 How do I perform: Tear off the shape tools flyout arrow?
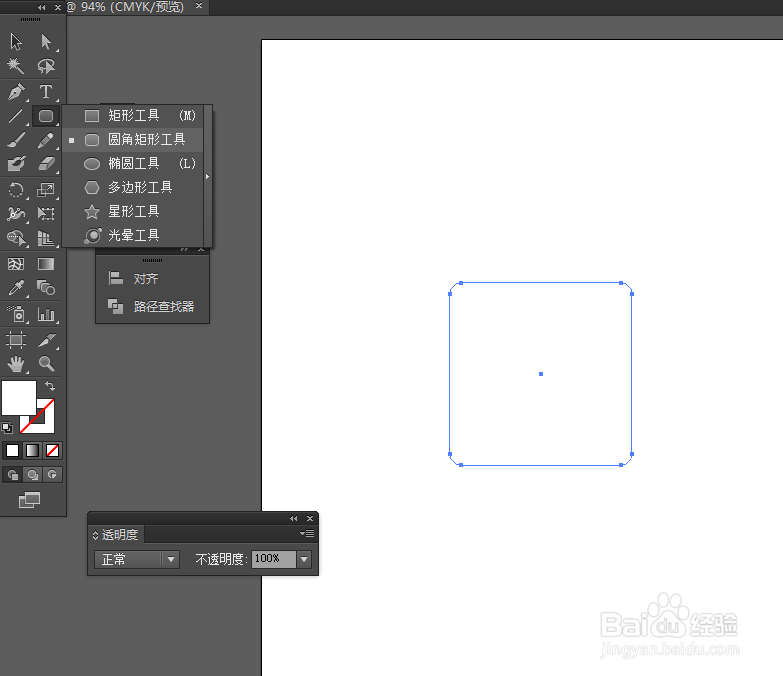tap(207, 176)
